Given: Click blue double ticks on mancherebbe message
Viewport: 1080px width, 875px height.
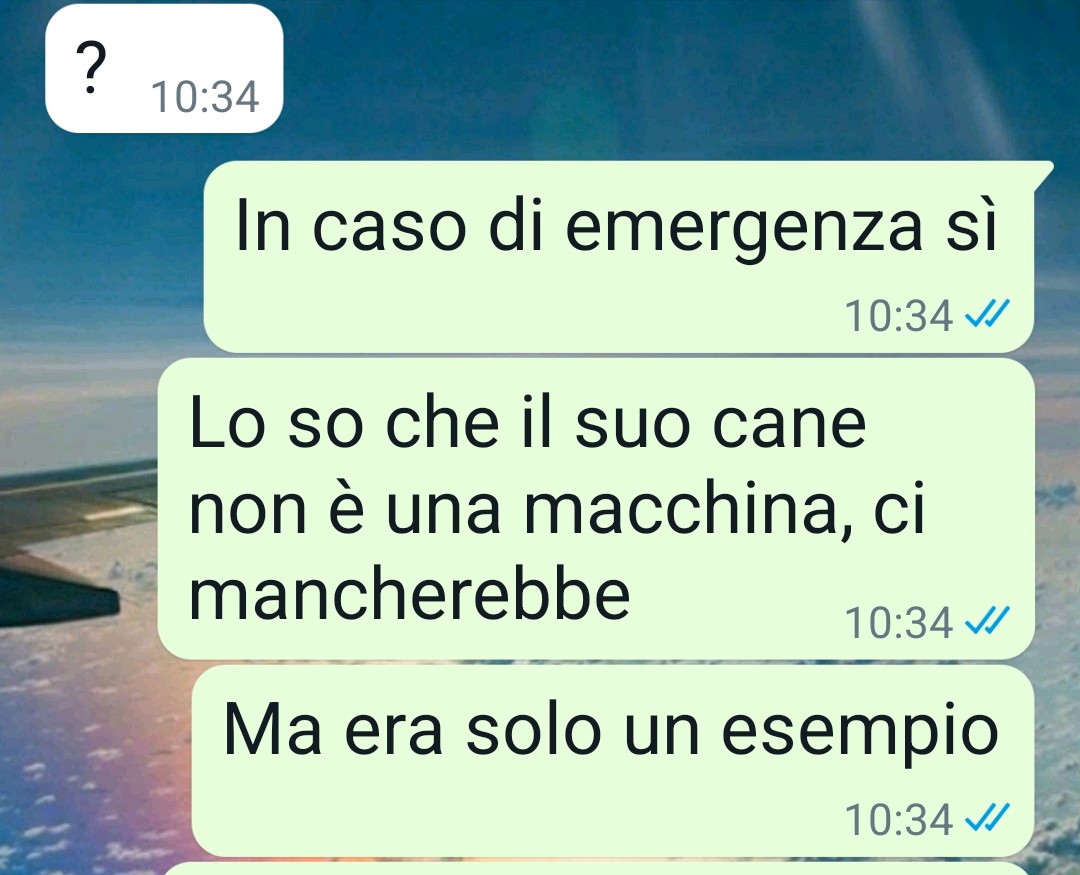Looking at the screenshot, I should [987, 621].
